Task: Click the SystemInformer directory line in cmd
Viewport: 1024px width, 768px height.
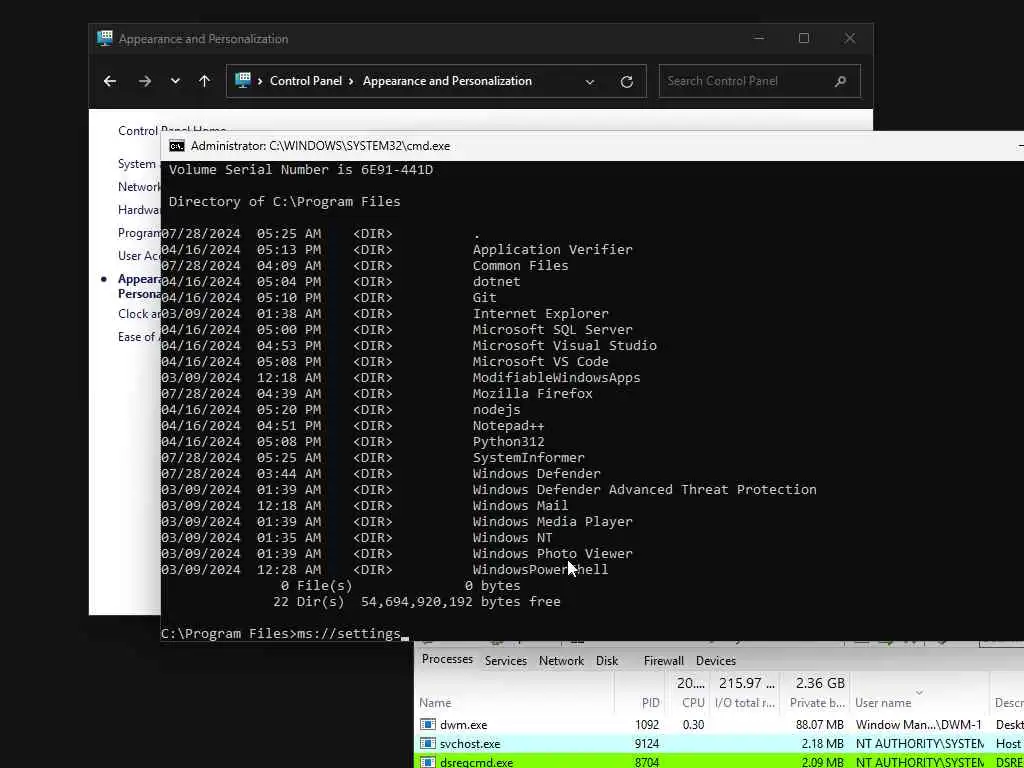Action: pos(373,458)
